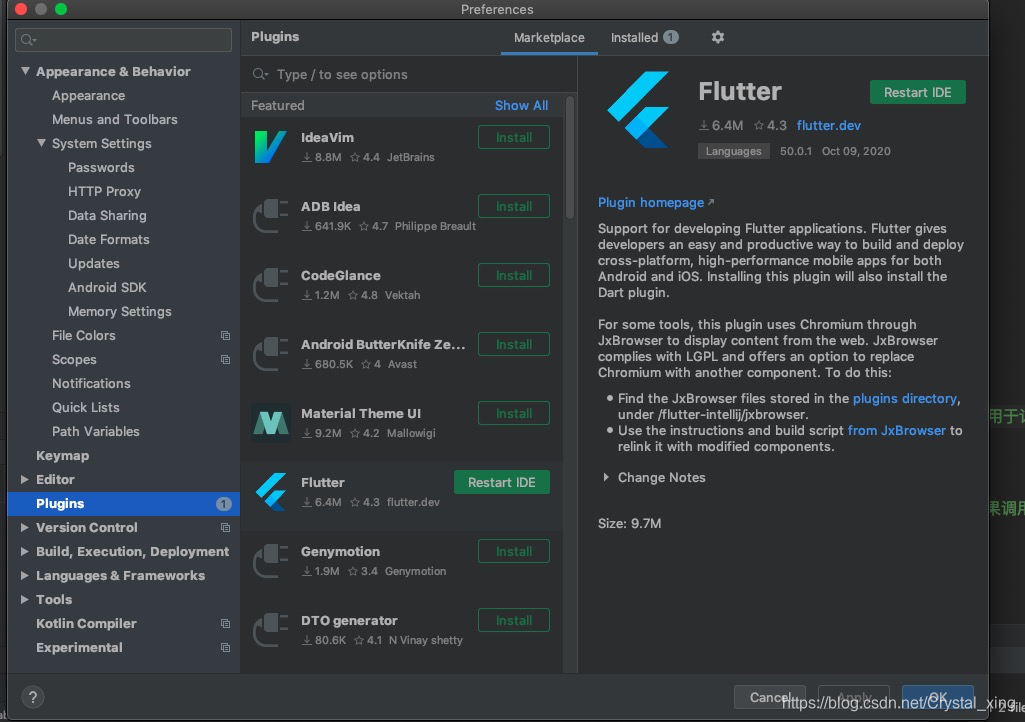The height and width of the screenshot is (722, 1025).
Task: Click the Version Control project-level icon
Action: coord(226,528)
